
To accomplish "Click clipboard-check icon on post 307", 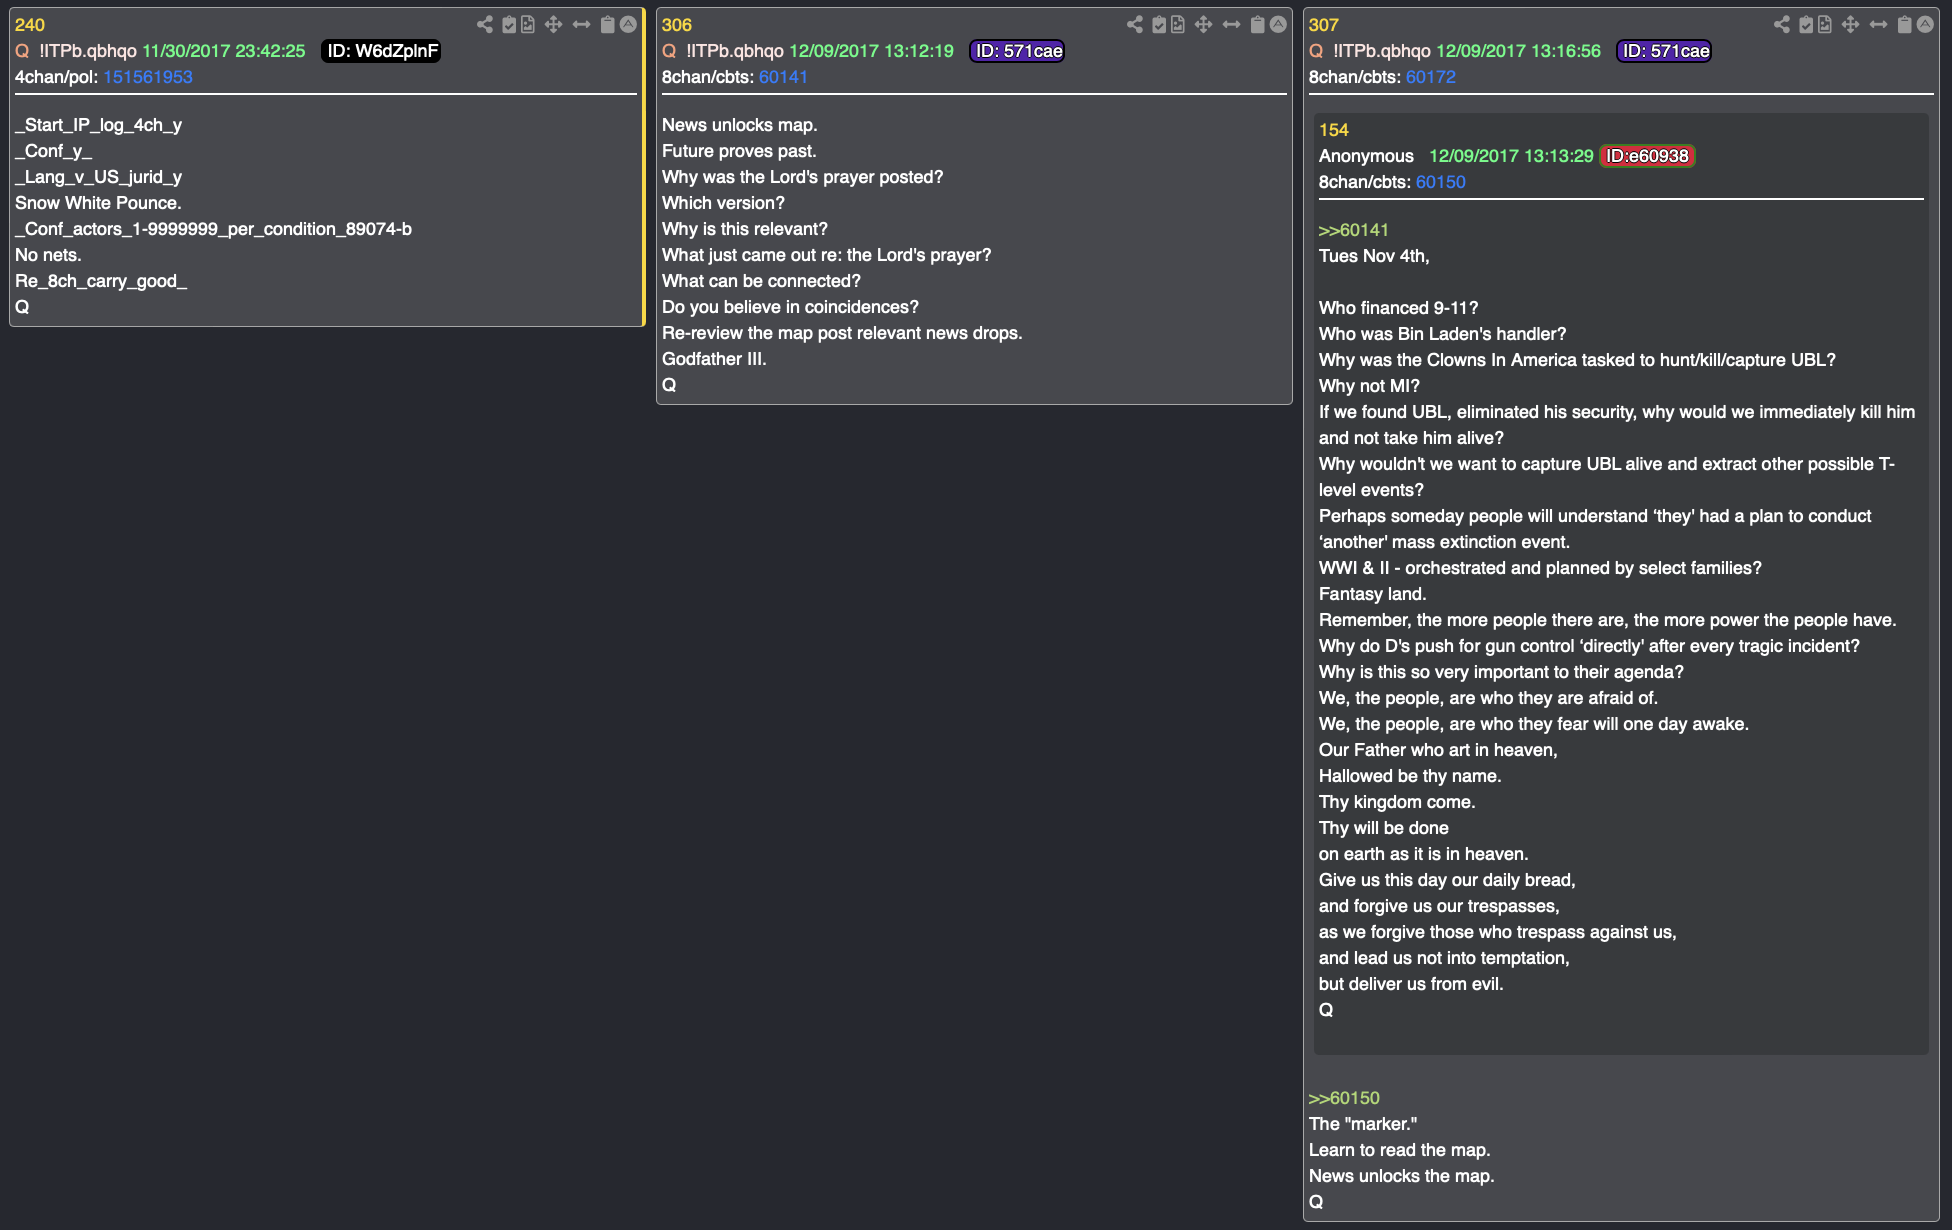I will 1806,24.
